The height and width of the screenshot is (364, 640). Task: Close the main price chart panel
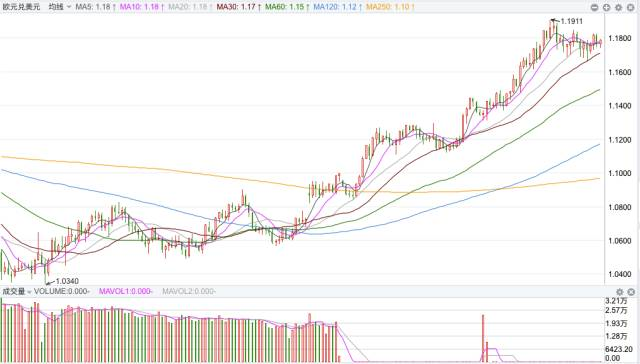(631, 7)
